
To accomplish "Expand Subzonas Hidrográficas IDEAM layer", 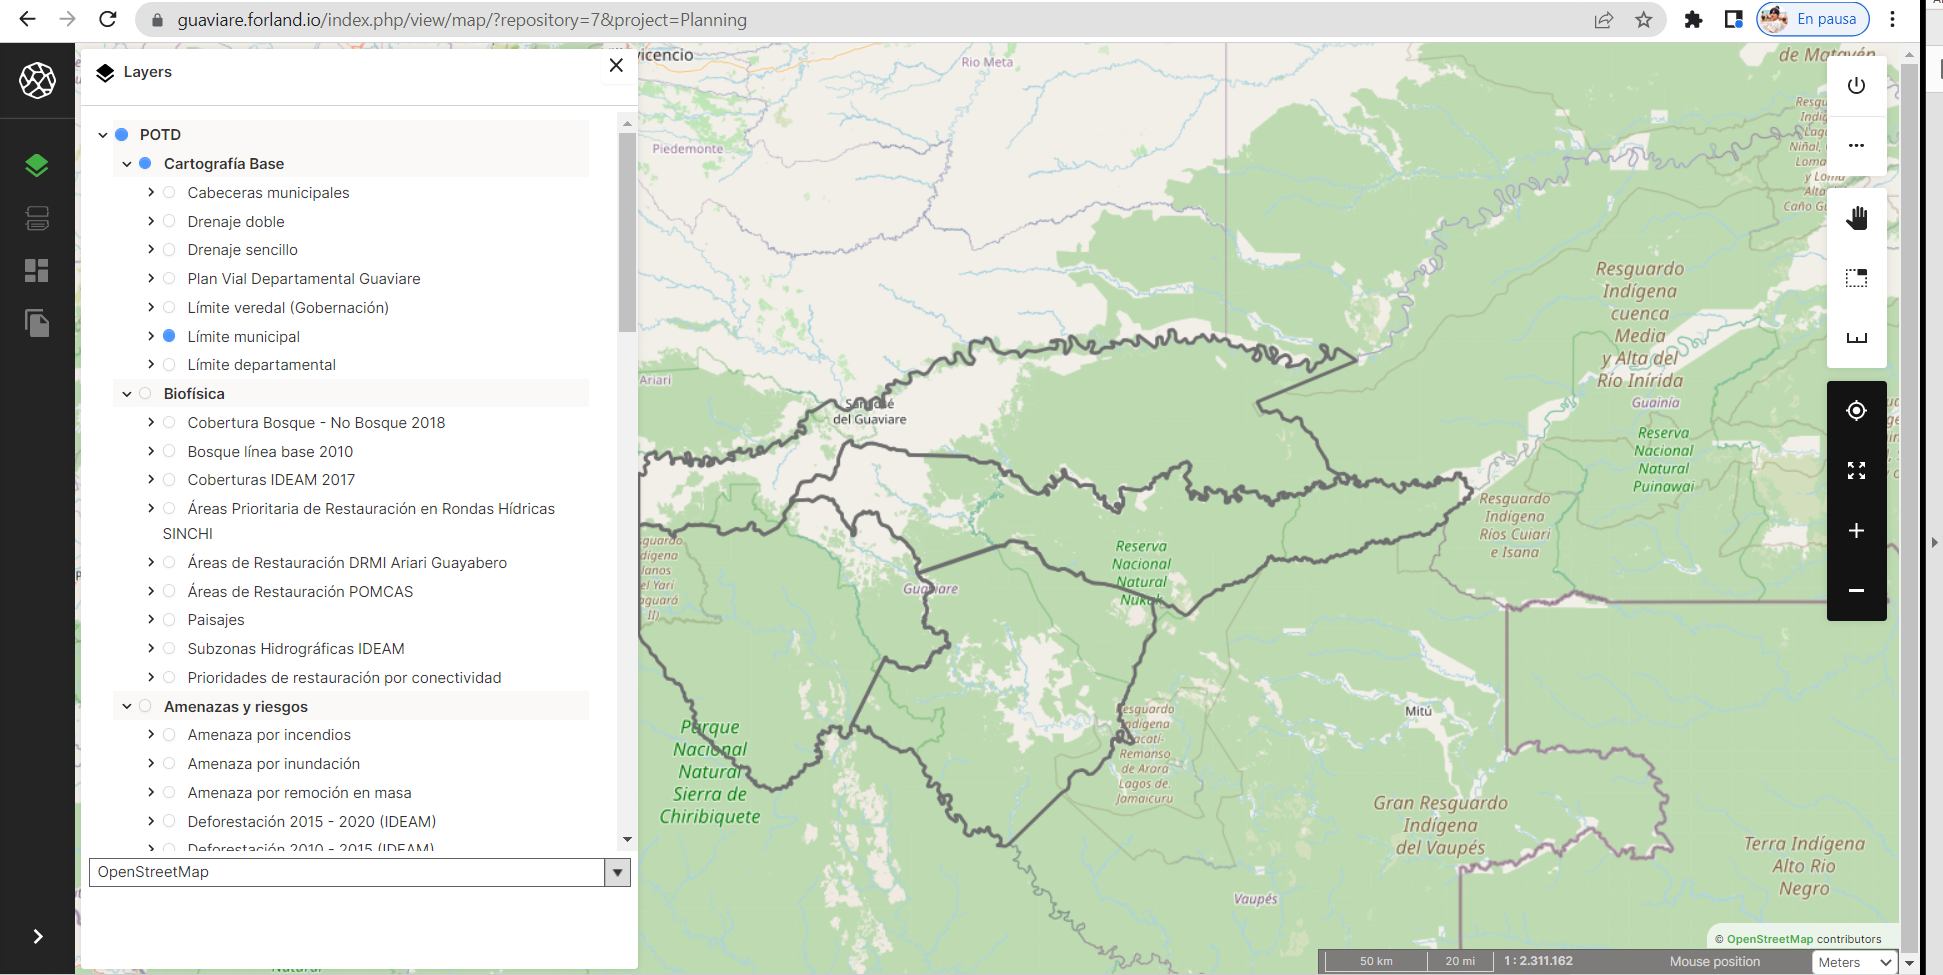I will 151,648.
